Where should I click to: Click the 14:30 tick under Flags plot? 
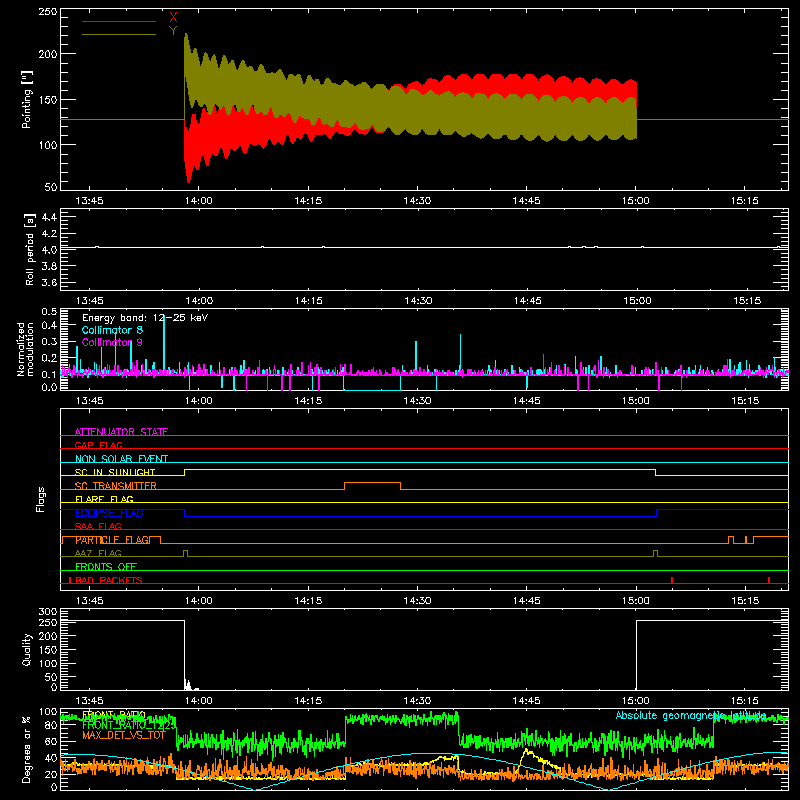(x=417, y=601)
